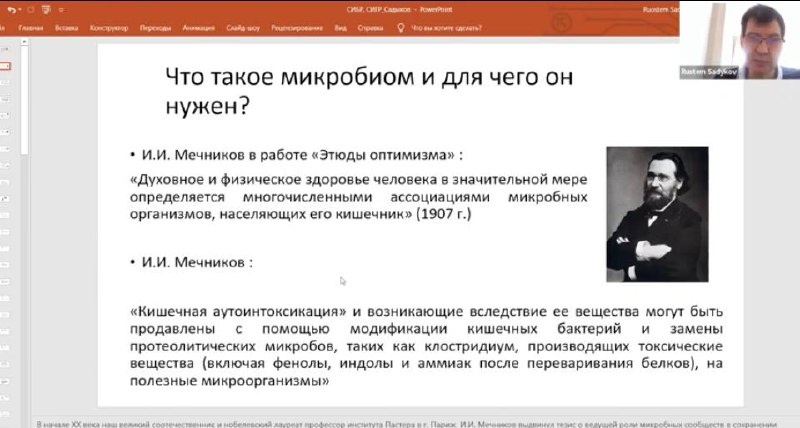
Task: Open the Анимация ribbon tab
Action: [x=198, y=28]
